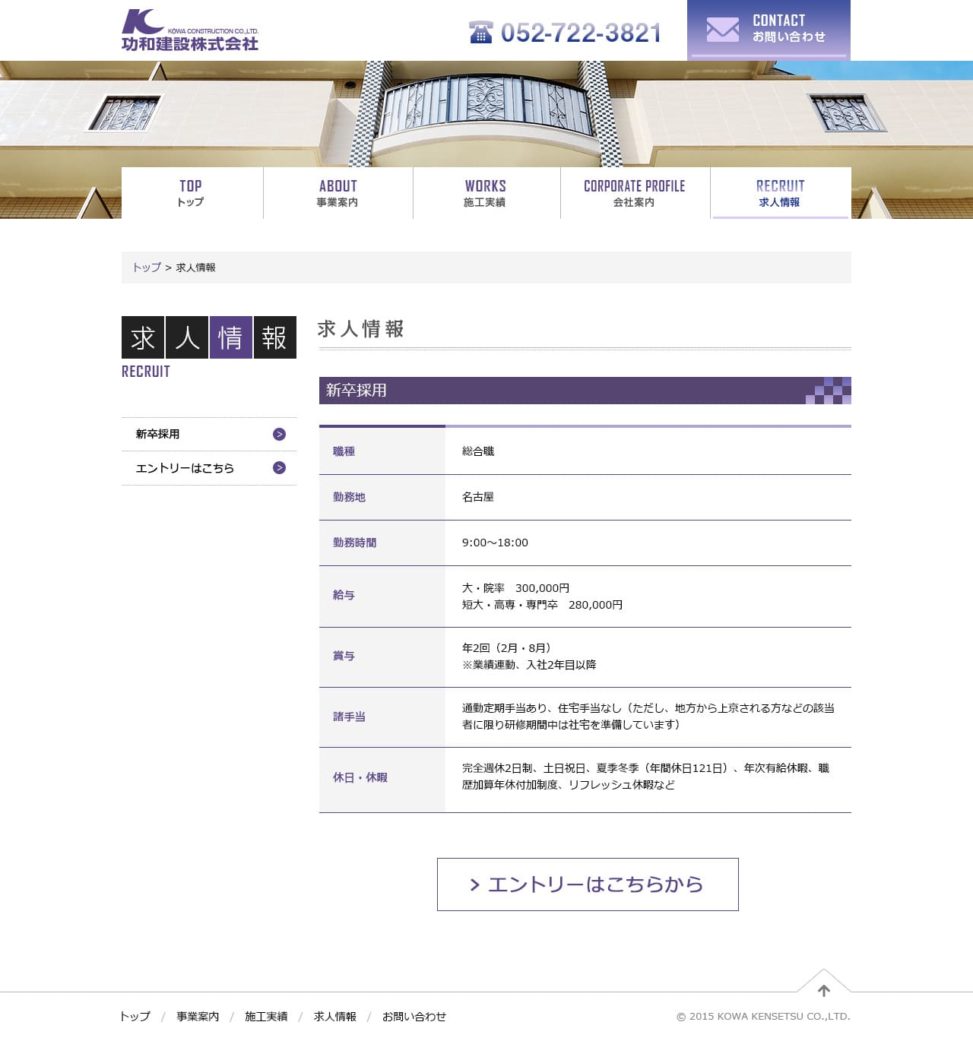Click the 事業案内 footer link
Screen dimensions: 973x1041
(x=198, y=1017)
